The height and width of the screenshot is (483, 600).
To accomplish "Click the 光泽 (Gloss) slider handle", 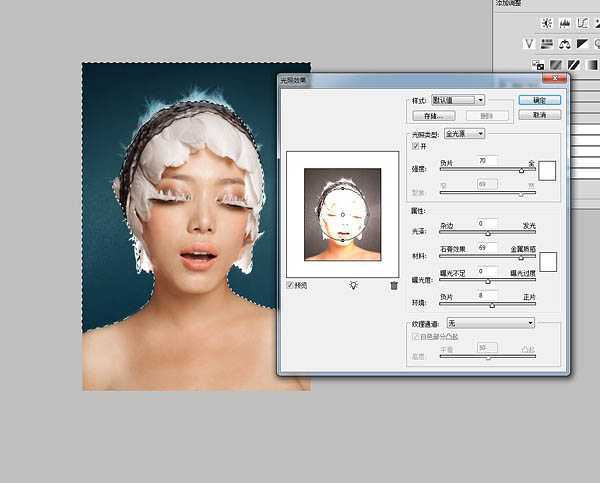I will coord(488,233).
